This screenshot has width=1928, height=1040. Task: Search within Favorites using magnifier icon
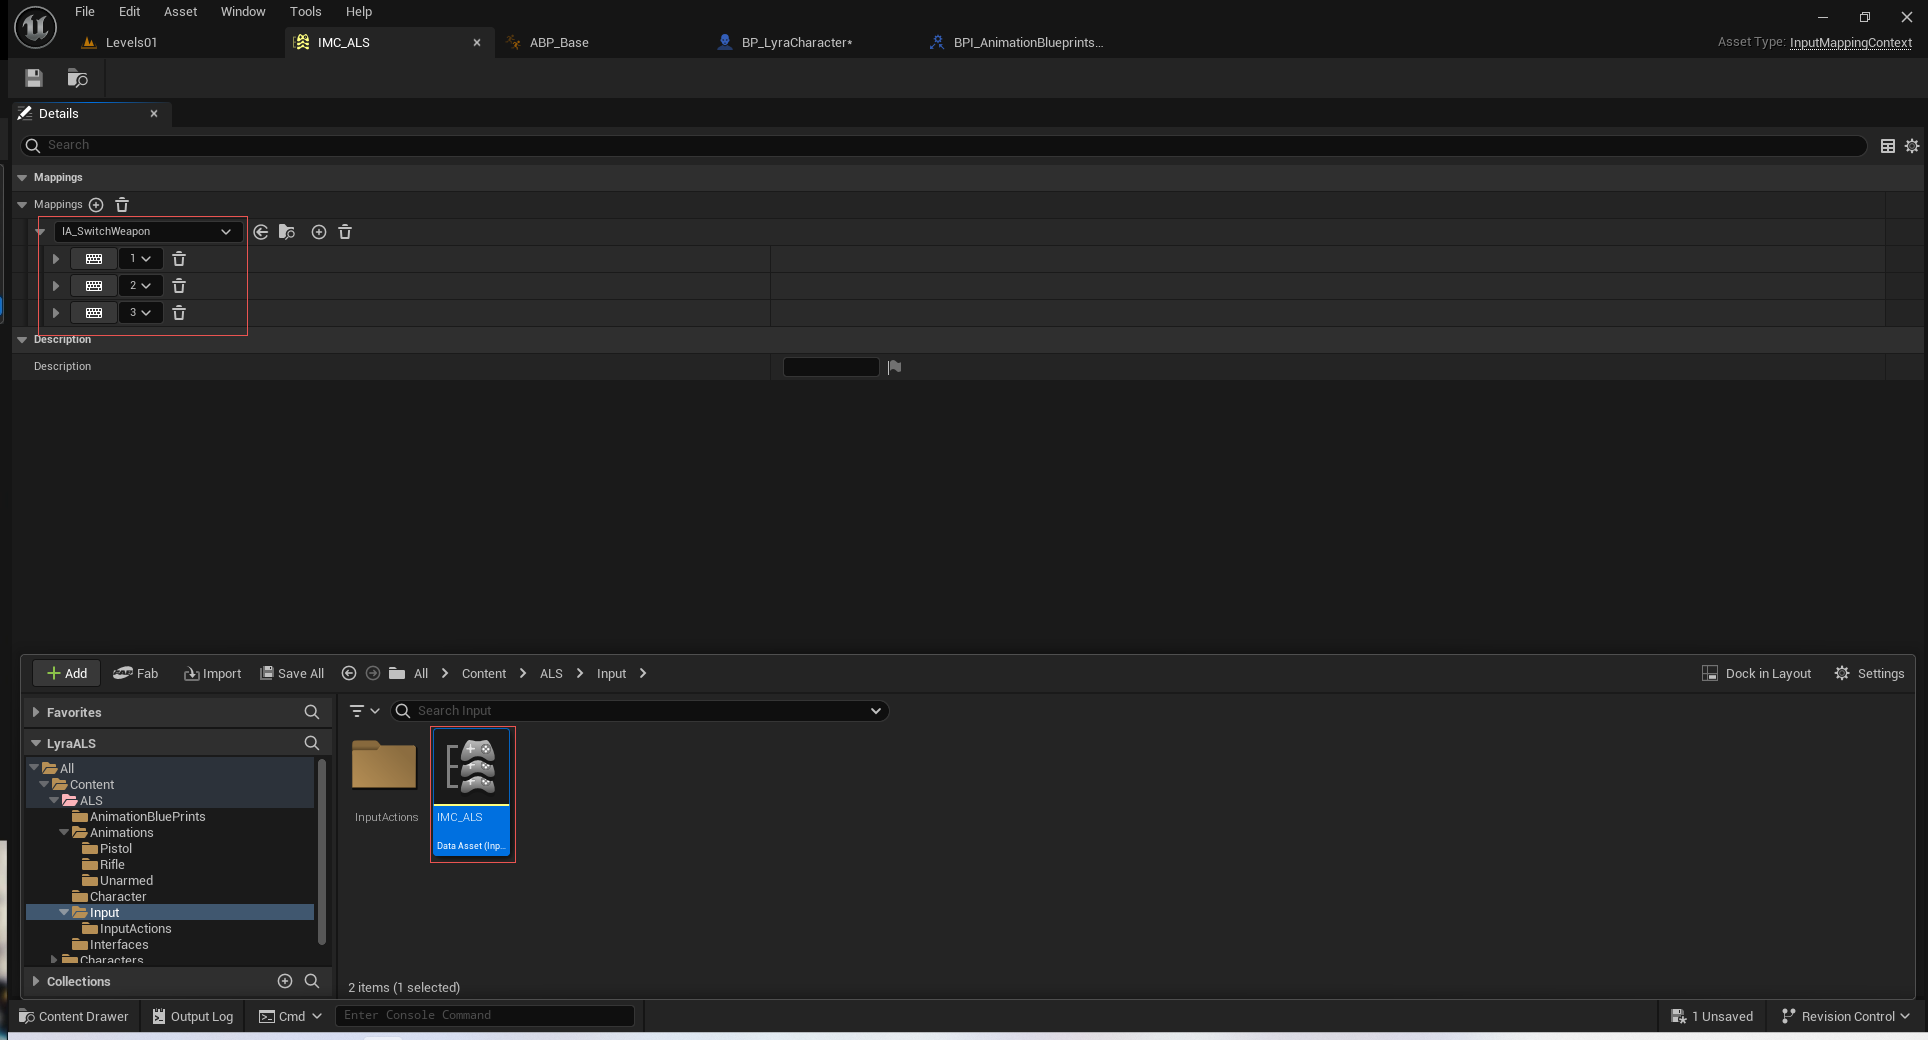point(312,712)
